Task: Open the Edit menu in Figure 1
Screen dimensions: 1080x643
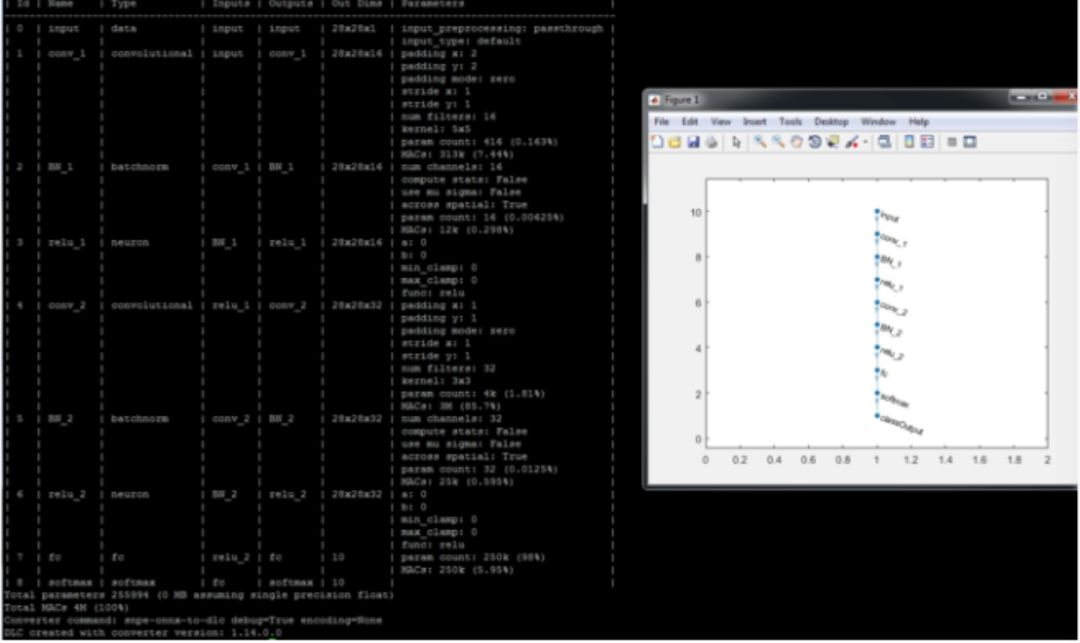Action: click(689, 121)
